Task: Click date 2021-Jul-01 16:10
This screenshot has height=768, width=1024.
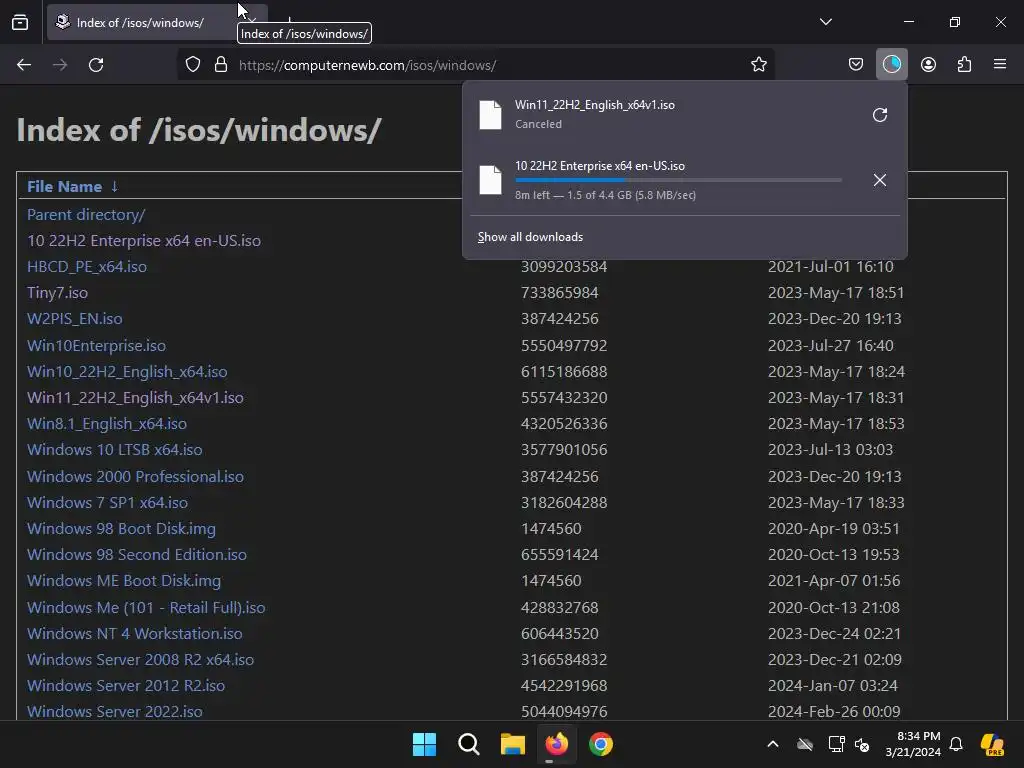Action: pos(831,267)
